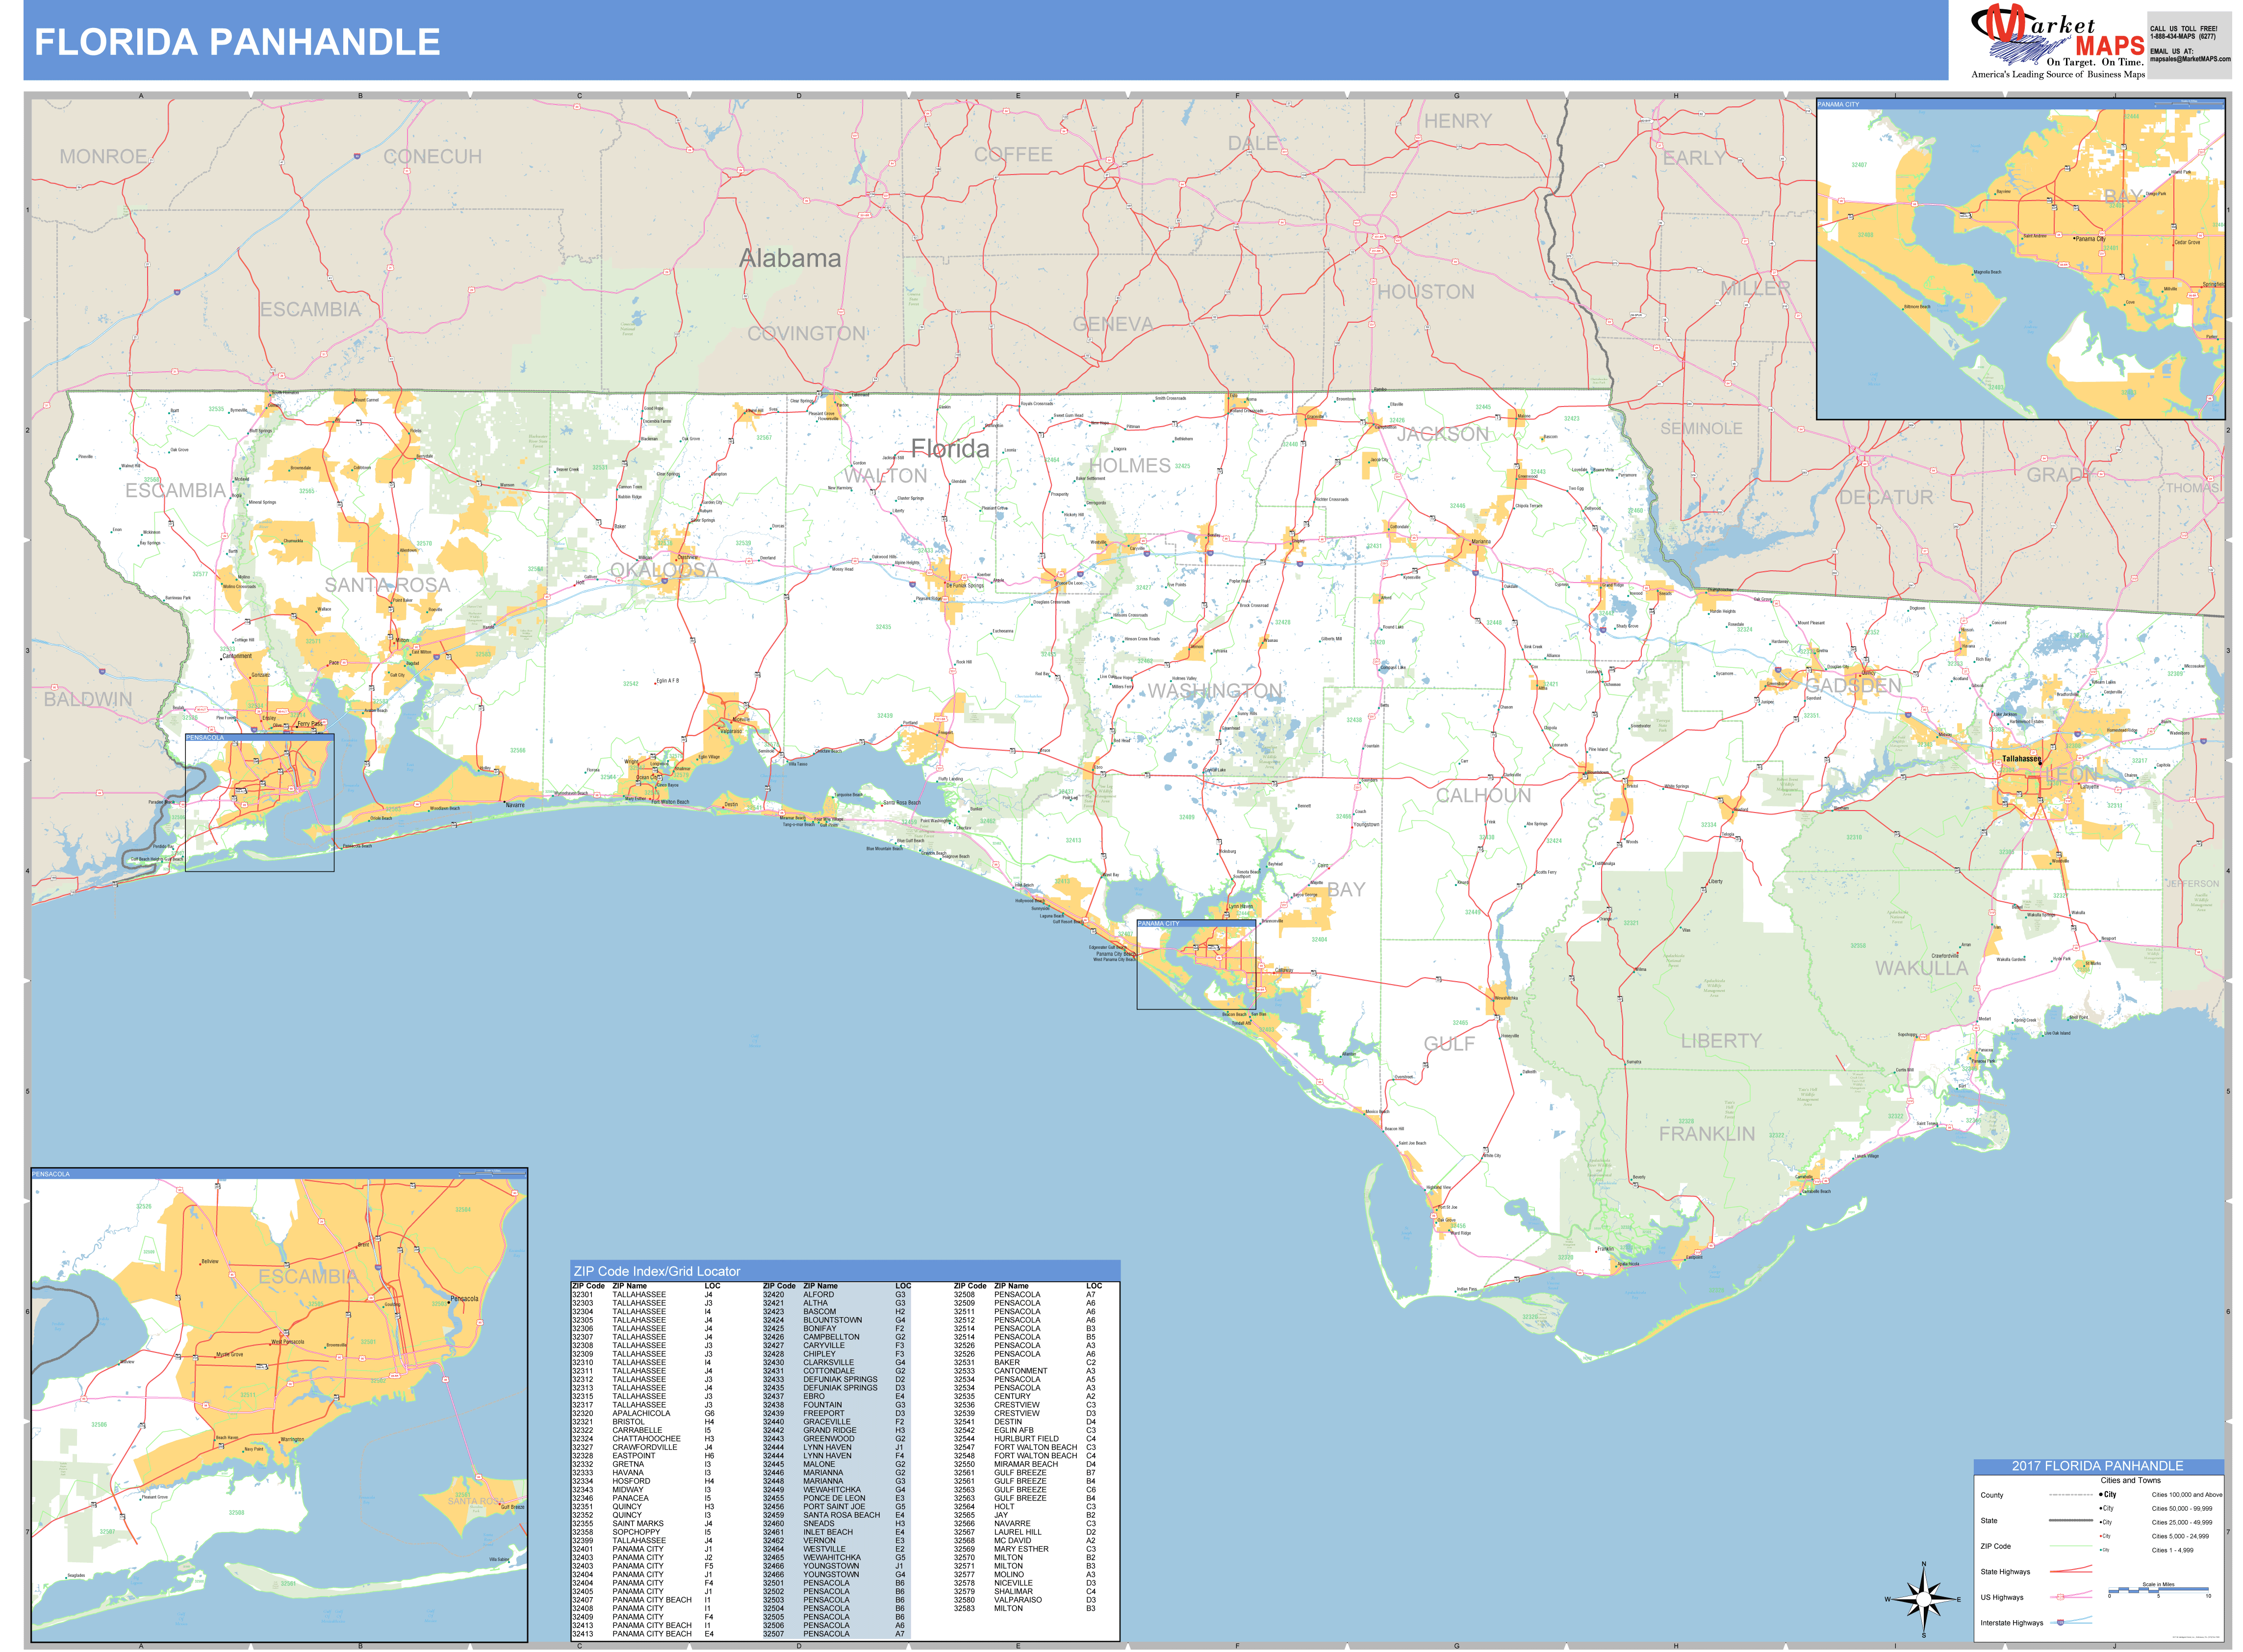Select the 32566 NAVARRE index row
The image size is (2243, 1652).
(1024, 1523)
